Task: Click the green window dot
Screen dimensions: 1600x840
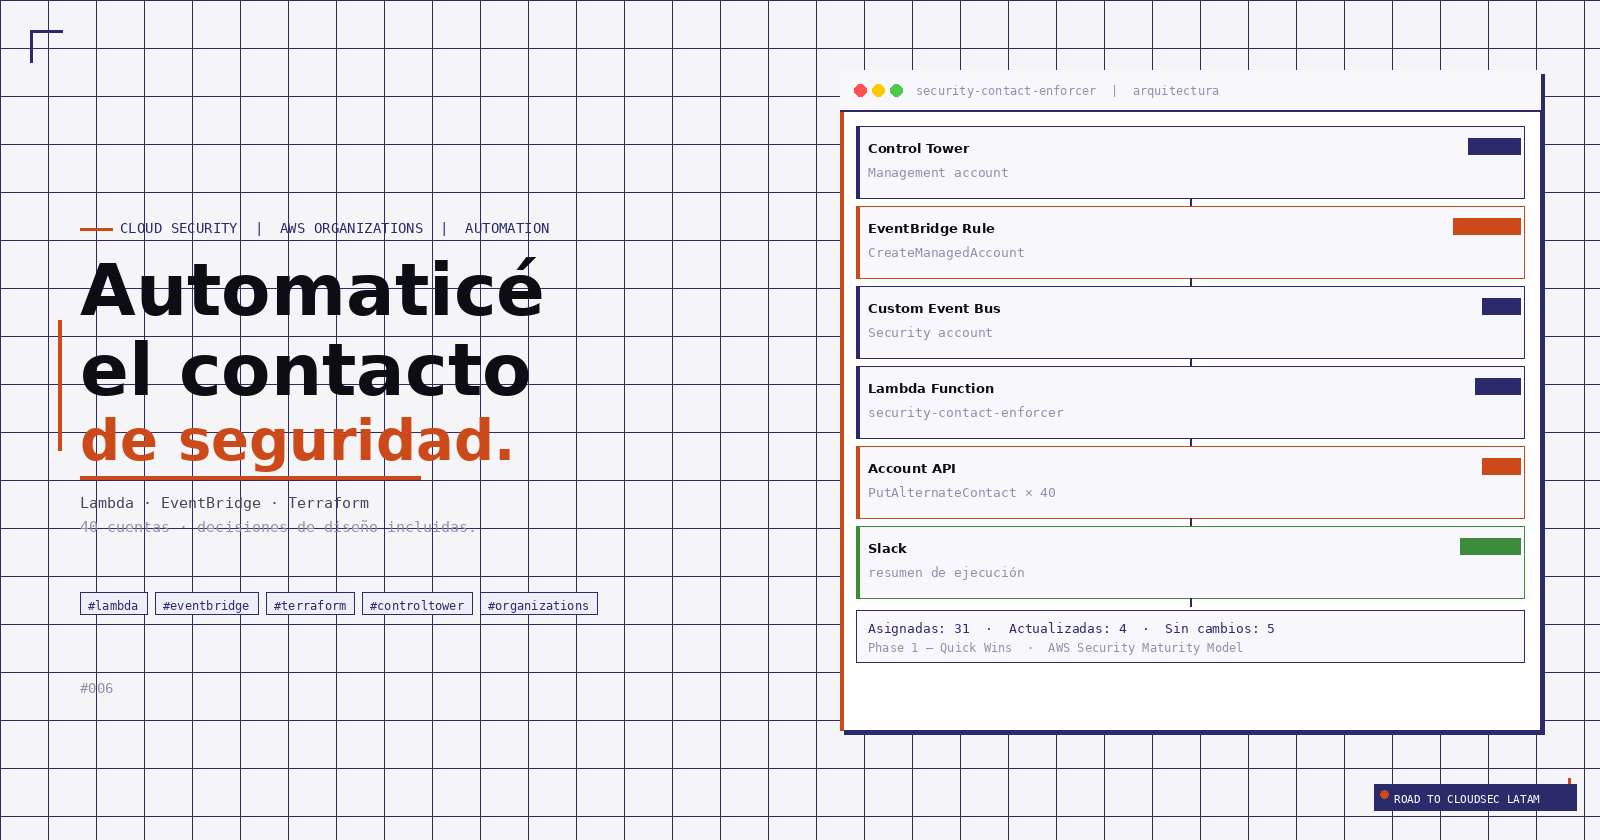Action: pyautogui.click(x=896, y=91)
